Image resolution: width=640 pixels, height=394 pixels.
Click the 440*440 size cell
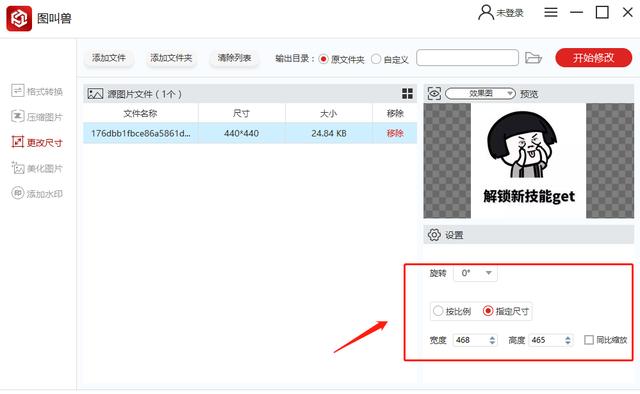[241, 133]
